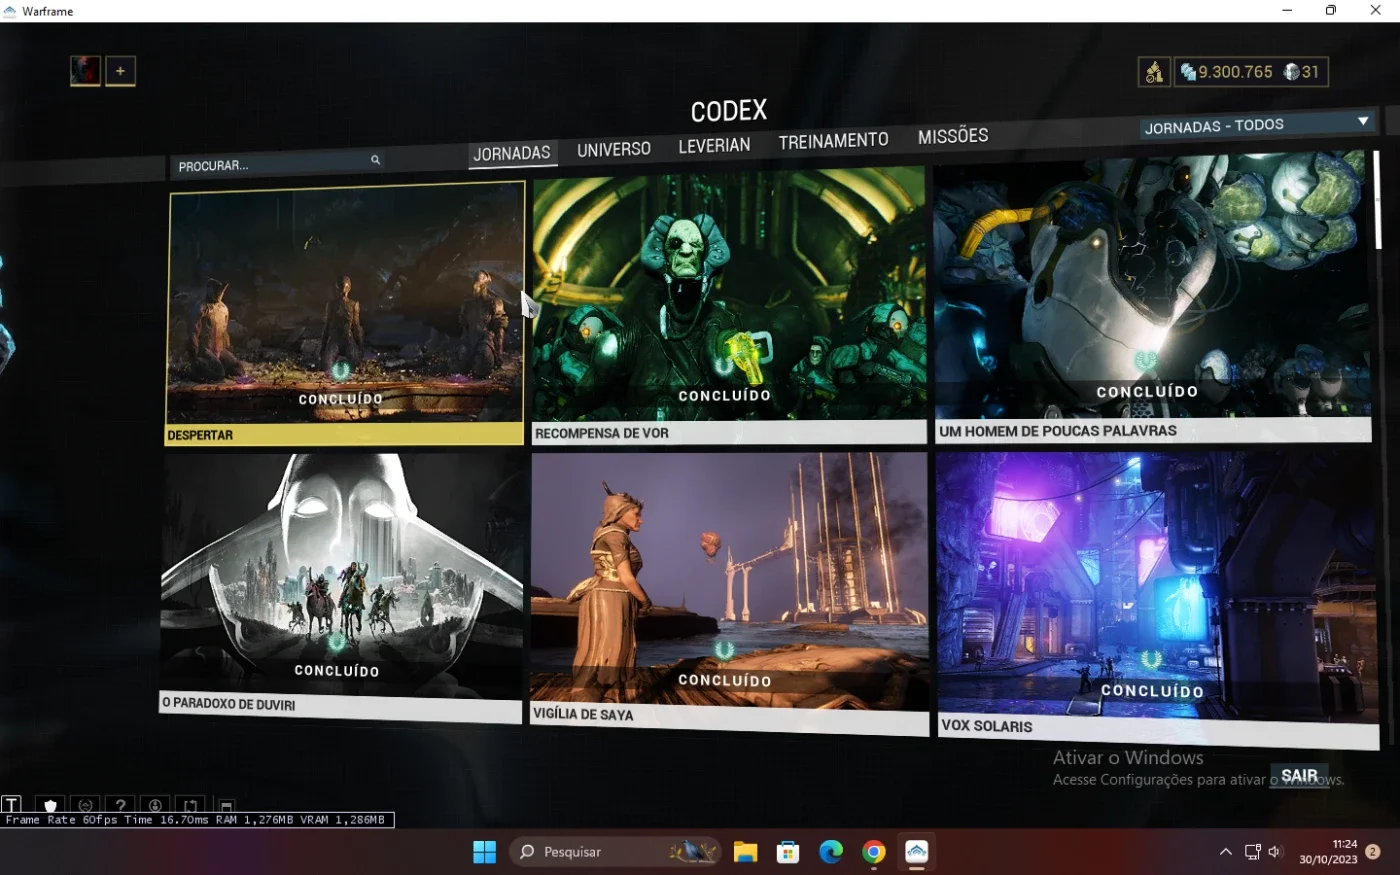Click the question mark help icon
This screenshot has height=875, width=1400.
[x=120, y=804]
